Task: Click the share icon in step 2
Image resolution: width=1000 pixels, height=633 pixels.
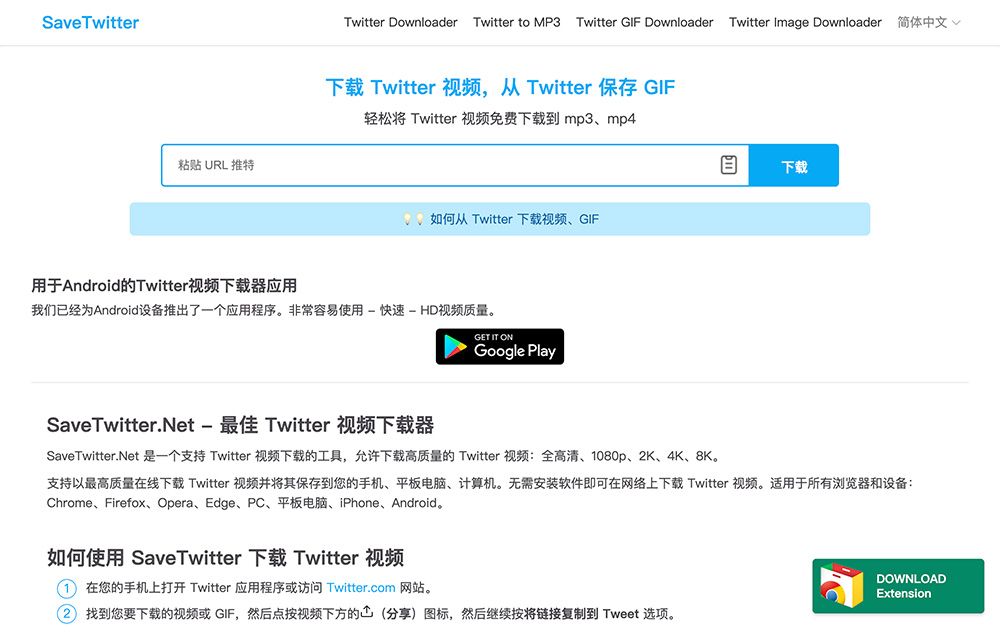Action: 367,612
